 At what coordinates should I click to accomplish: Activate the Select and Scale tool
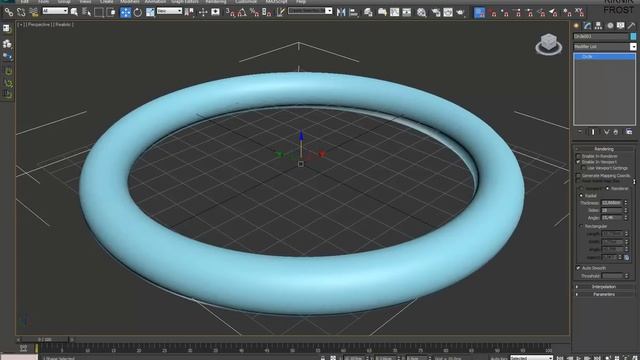tap(150, 12)
